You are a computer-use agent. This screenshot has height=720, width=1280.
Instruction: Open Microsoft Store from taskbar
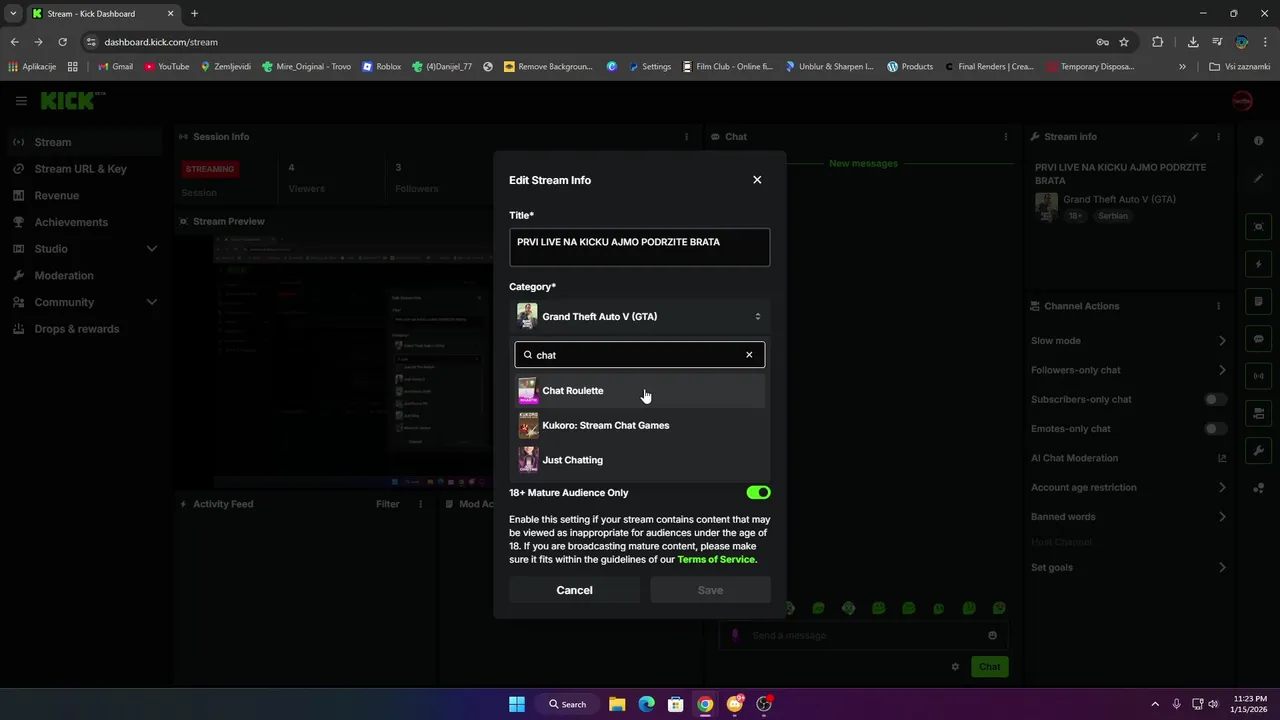click(676, 704)
